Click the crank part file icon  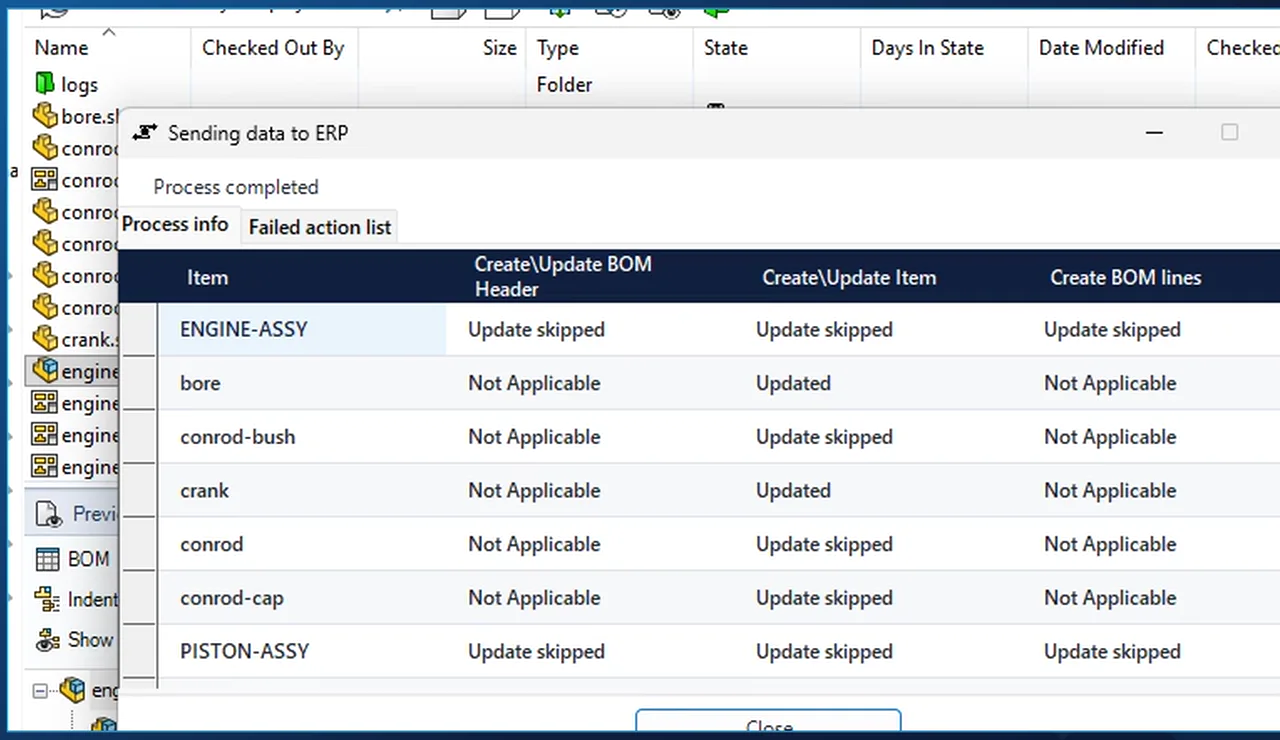click(x=45, y=339)
